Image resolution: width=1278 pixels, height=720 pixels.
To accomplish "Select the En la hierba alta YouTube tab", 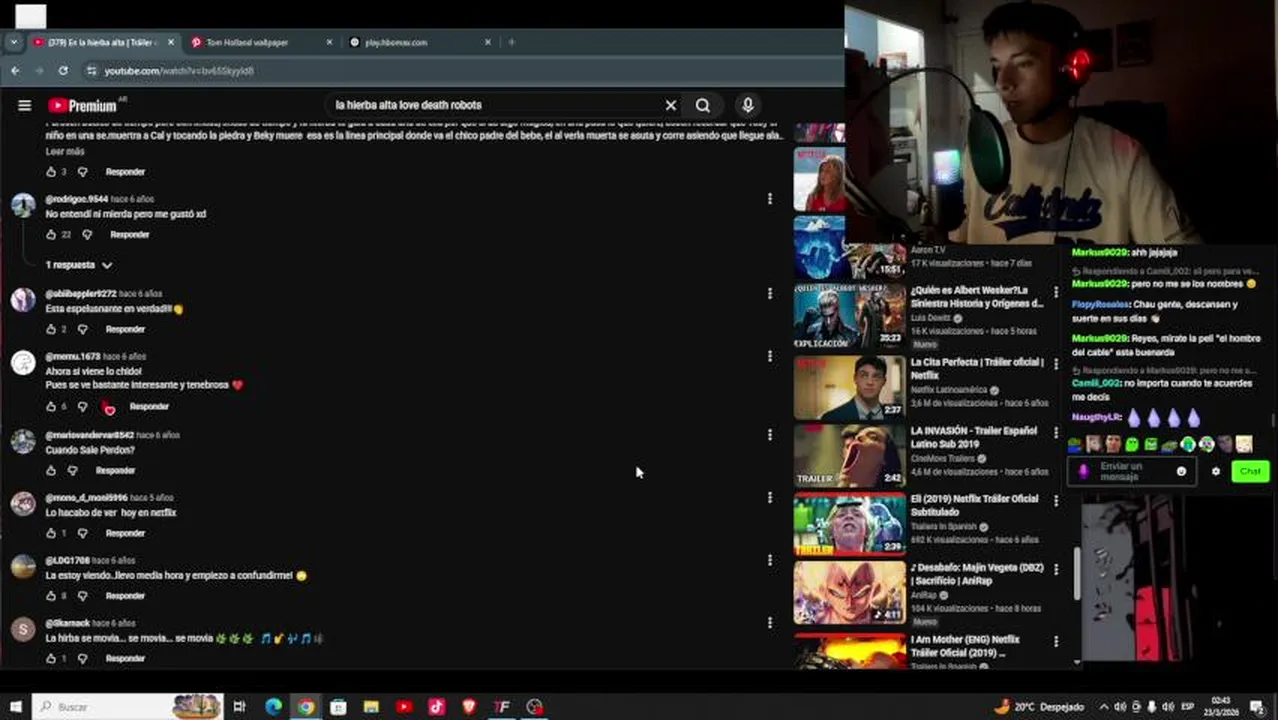I will click(102, 42).
